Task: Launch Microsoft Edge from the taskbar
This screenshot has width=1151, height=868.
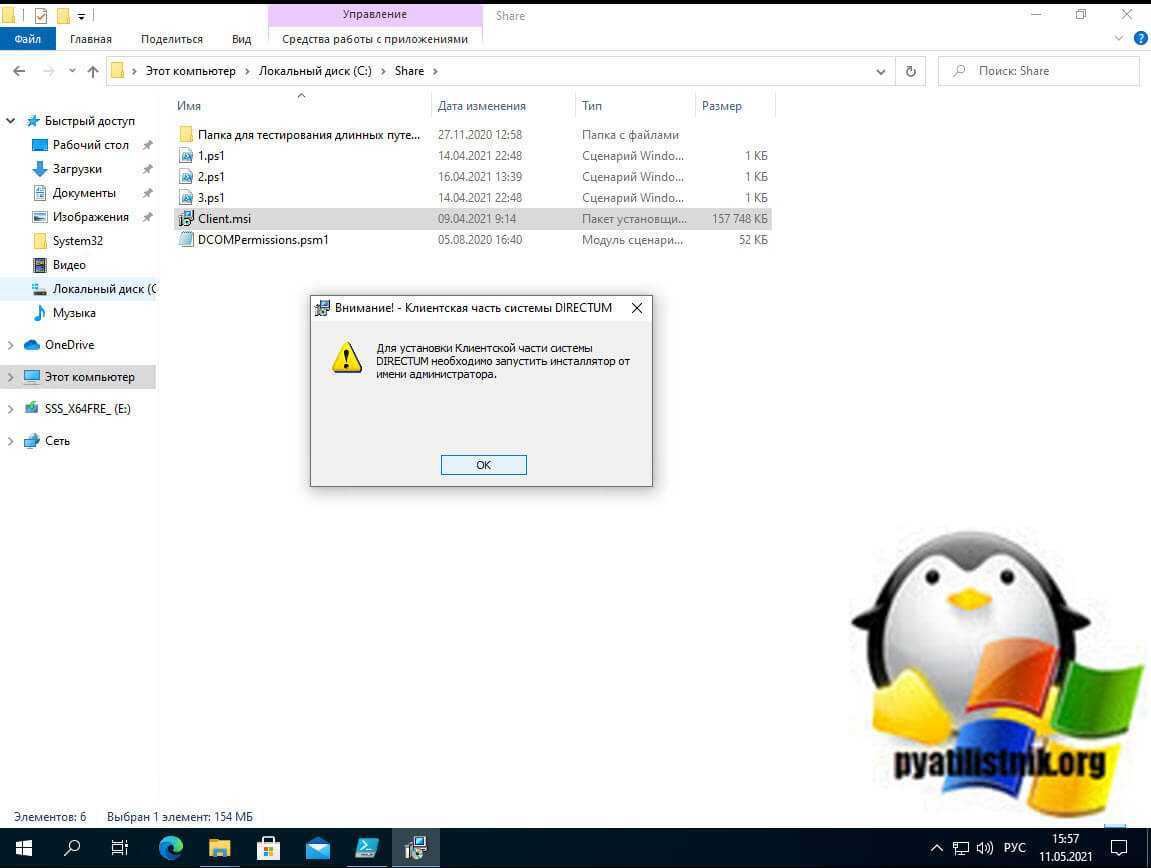Action: coord(171,848)
